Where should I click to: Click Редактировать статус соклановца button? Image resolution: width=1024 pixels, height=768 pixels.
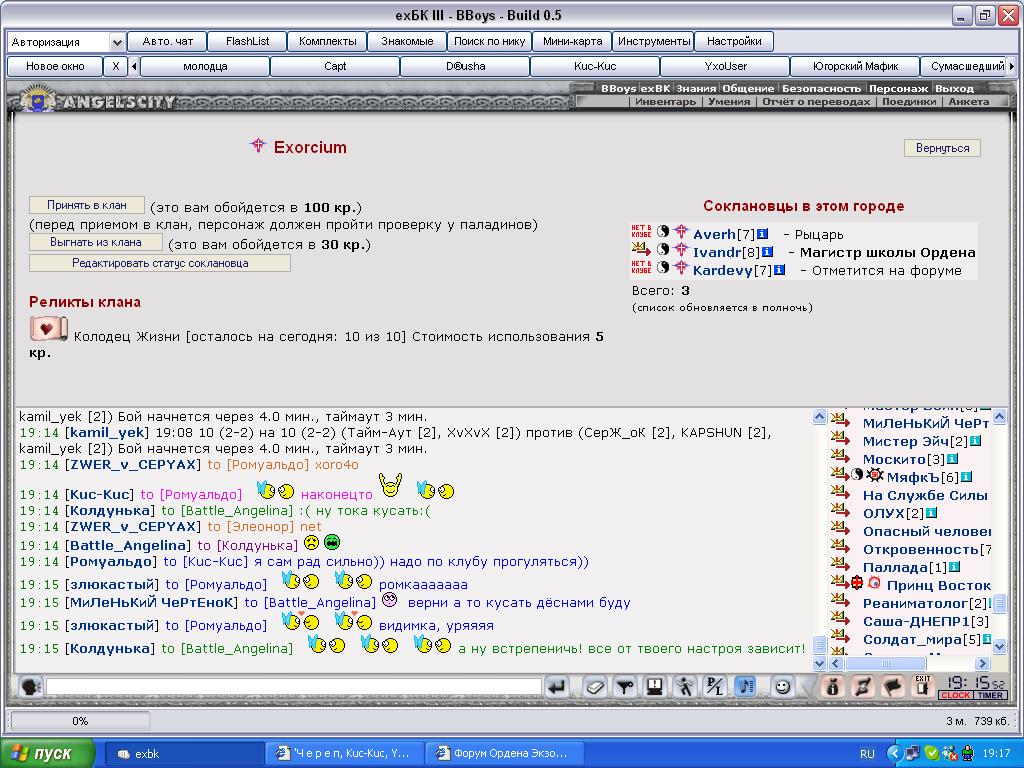pos(160,263)
